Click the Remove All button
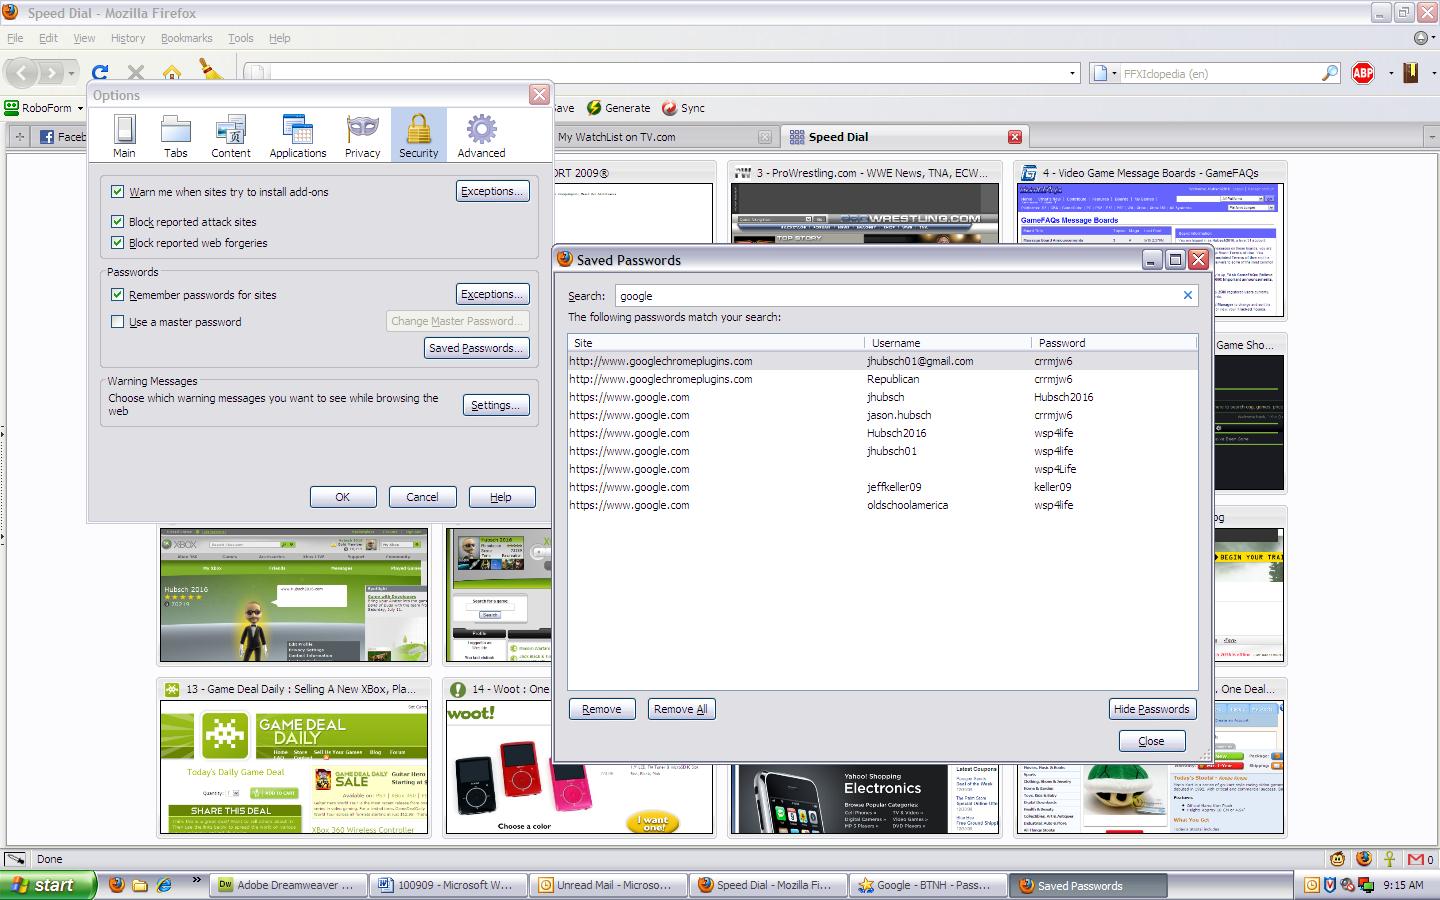This screenshot has height=900, width=1440. (x=680, y=709)
